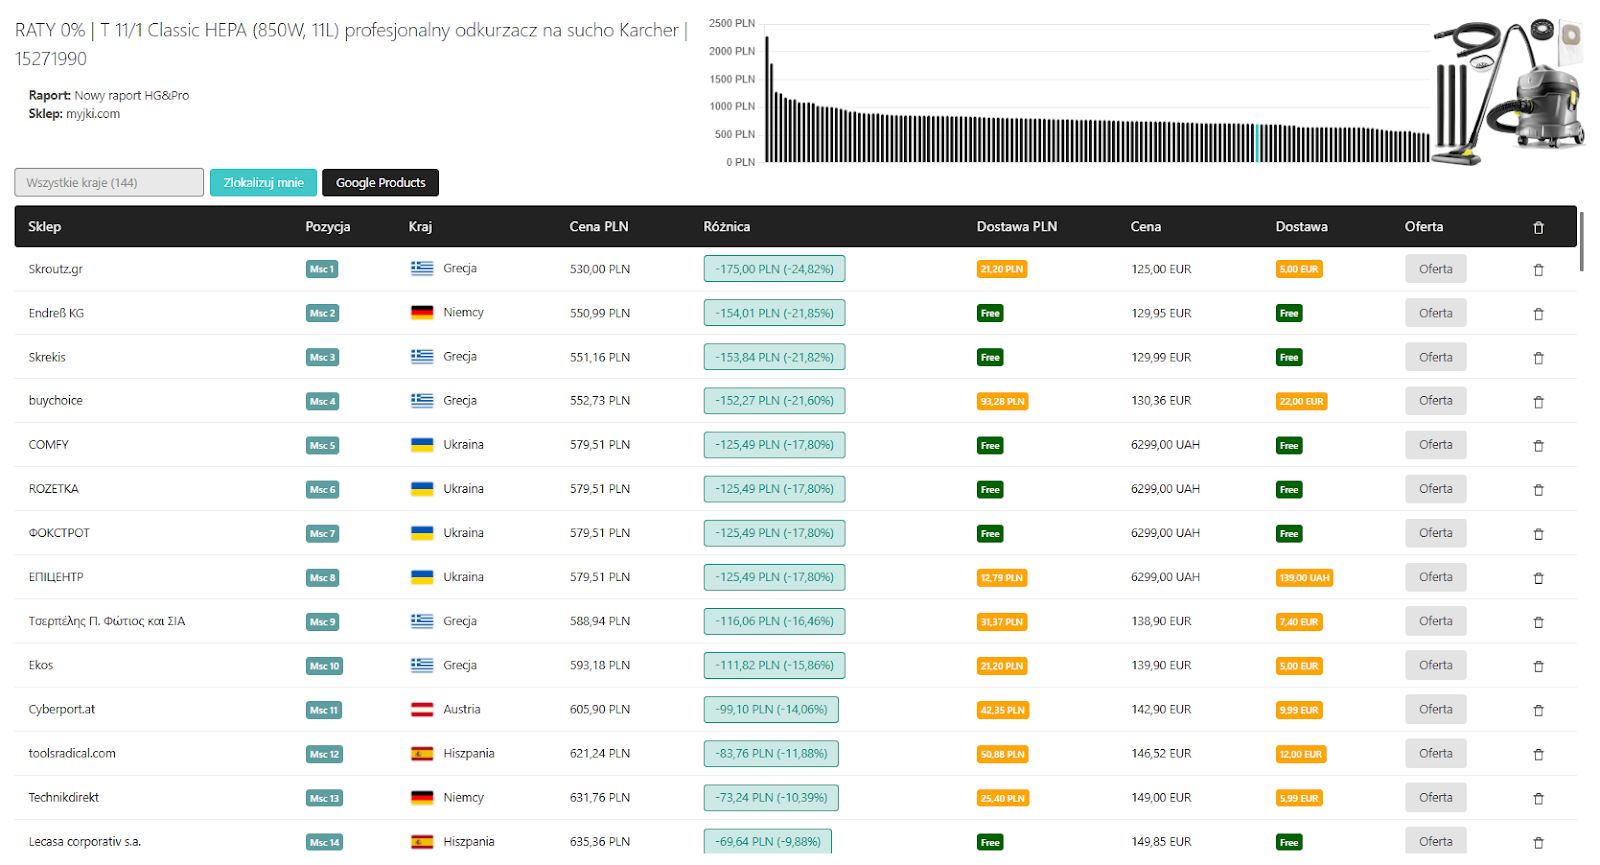Open the Oferta button for Skrekis
Viewport: 1600px width, 865px height.
[x=1435, y=357]
